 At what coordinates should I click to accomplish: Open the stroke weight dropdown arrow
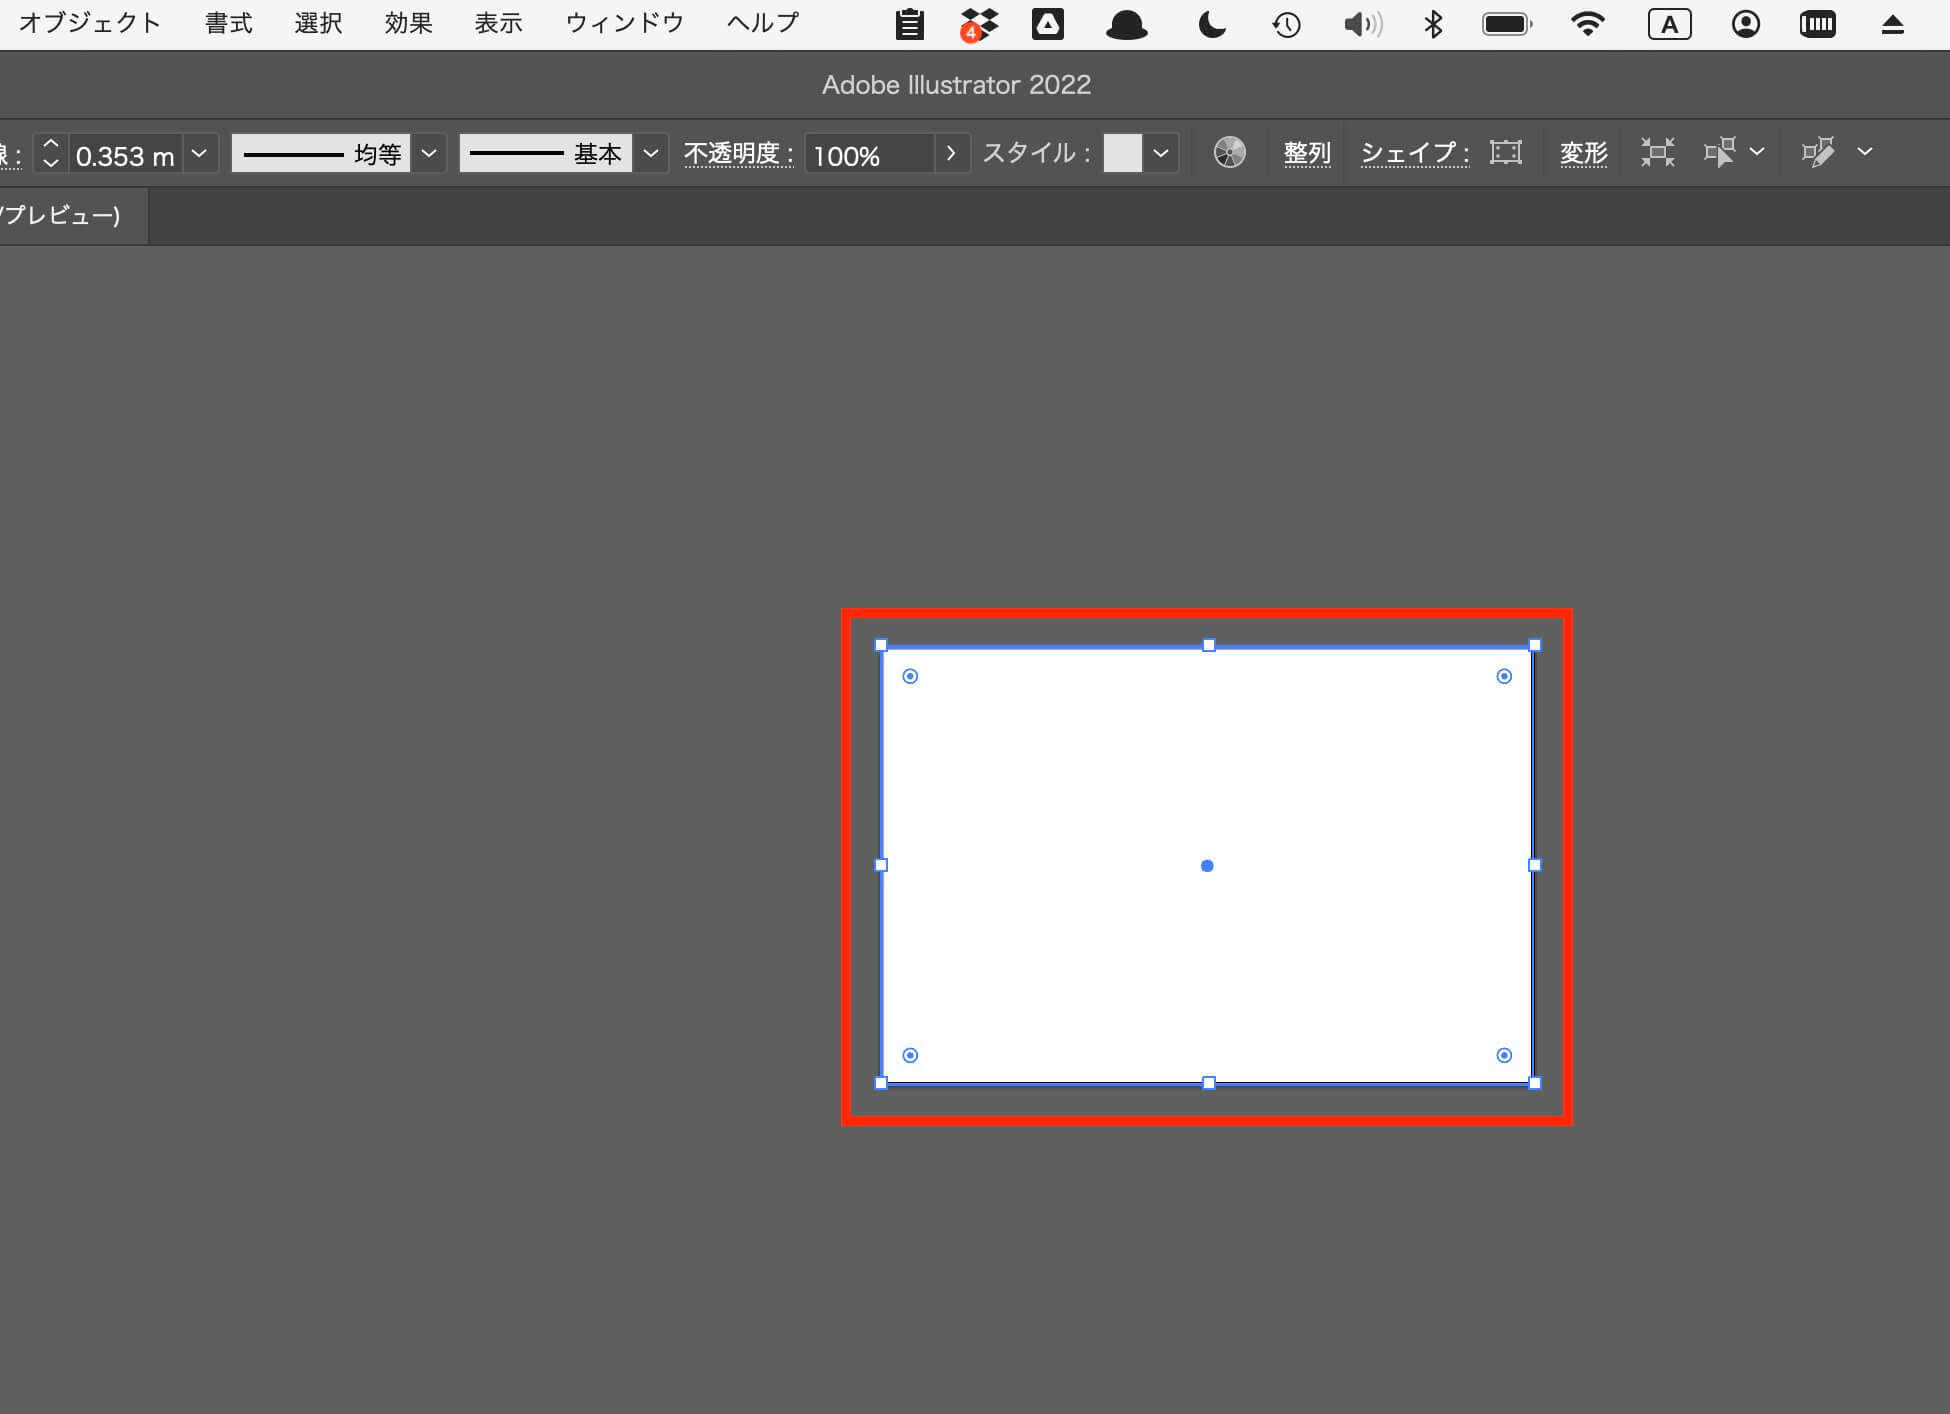199,153
